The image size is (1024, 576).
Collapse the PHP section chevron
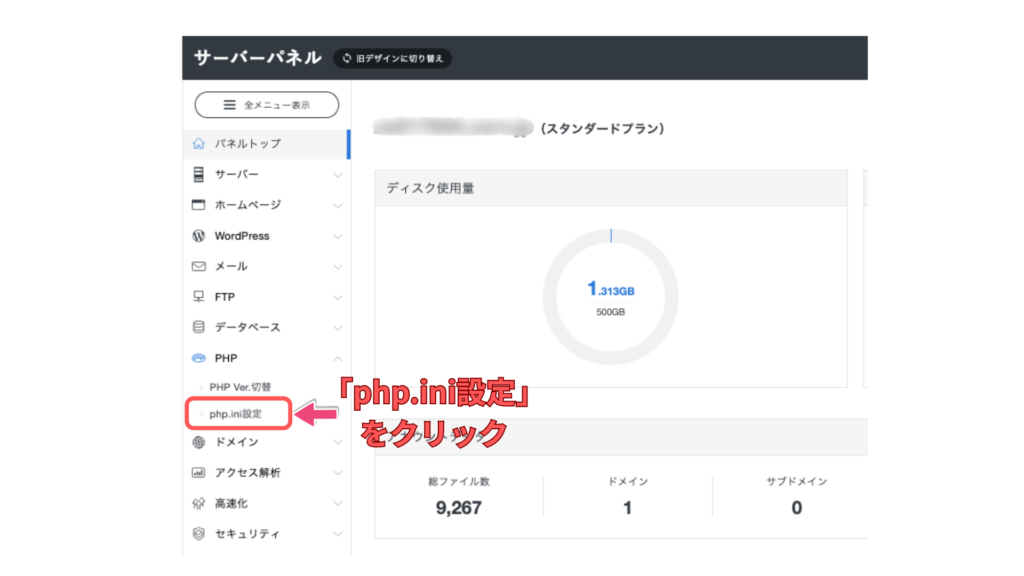click(338, 358)
